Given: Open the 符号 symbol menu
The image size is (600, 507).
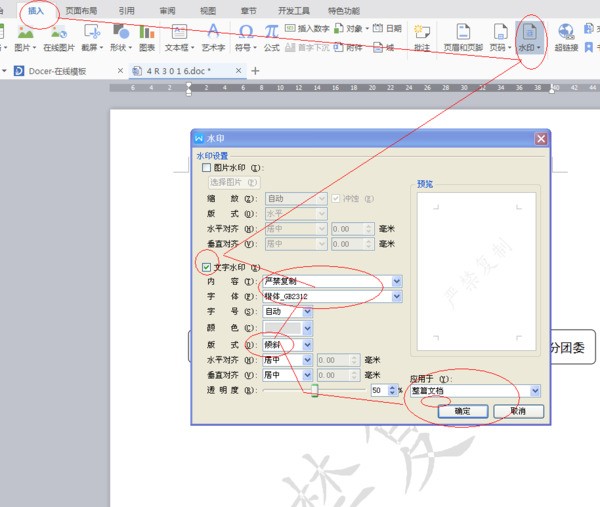Looking at the screenshot, I should [x=245, y=37].
